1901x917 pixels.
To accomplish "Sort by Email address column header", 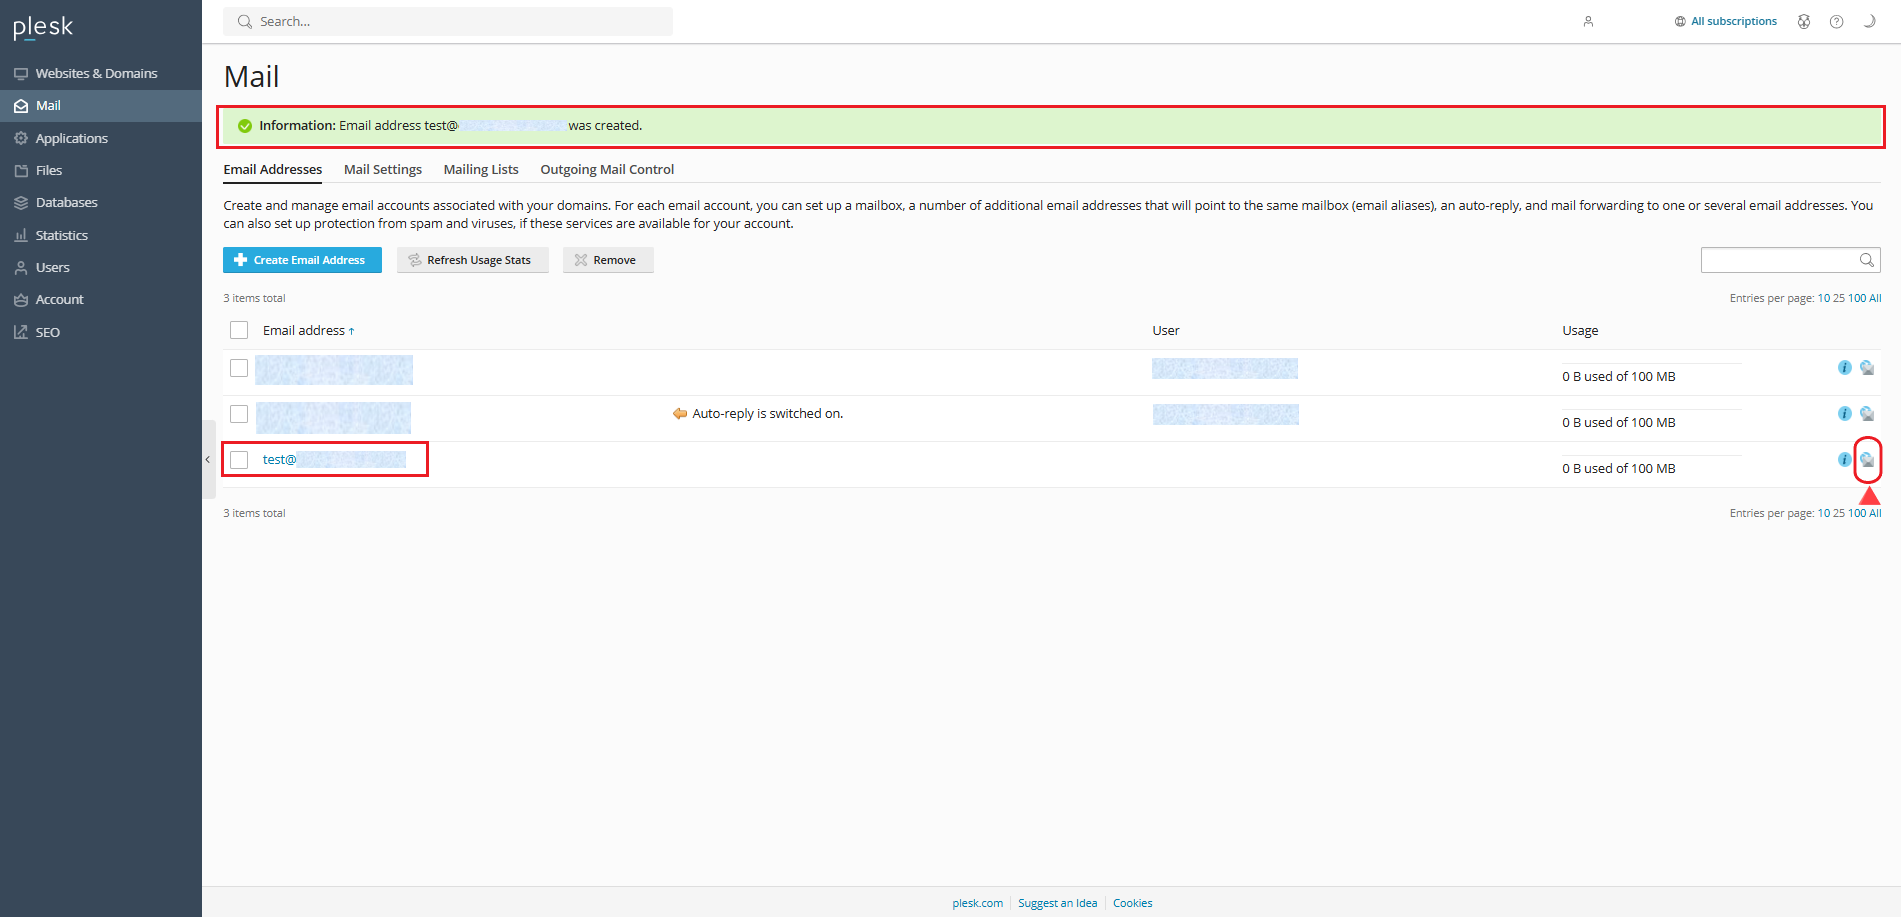I will (304, 331).
